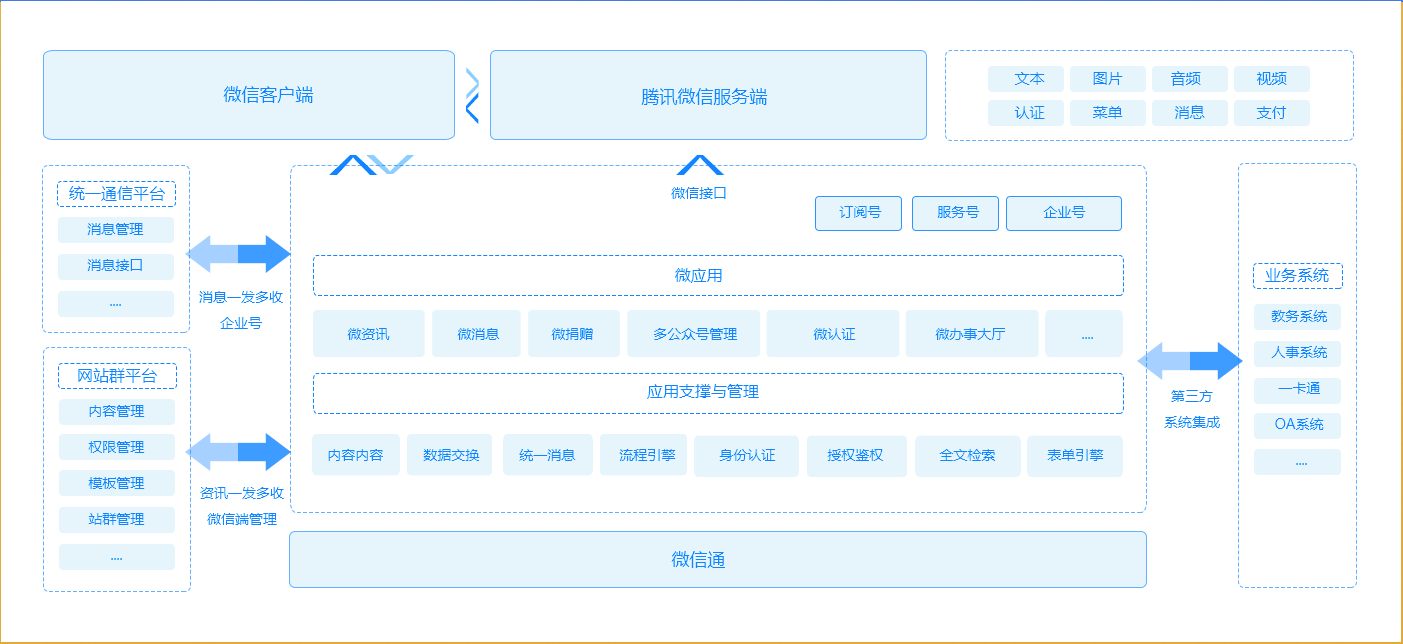Click the 网站群平台 heading

coord(117,376)
